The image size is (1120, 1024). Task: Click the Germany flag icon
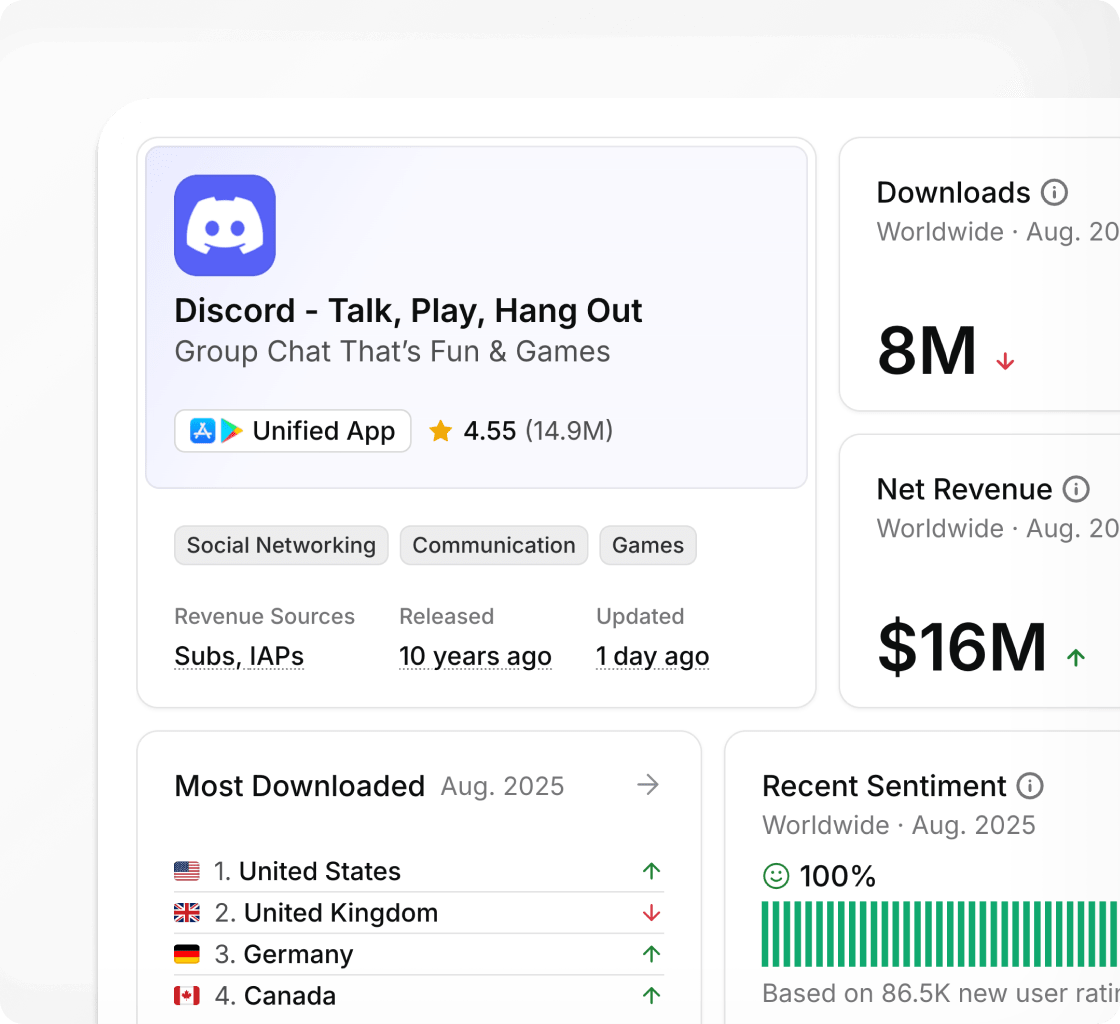tap(187, 953)
